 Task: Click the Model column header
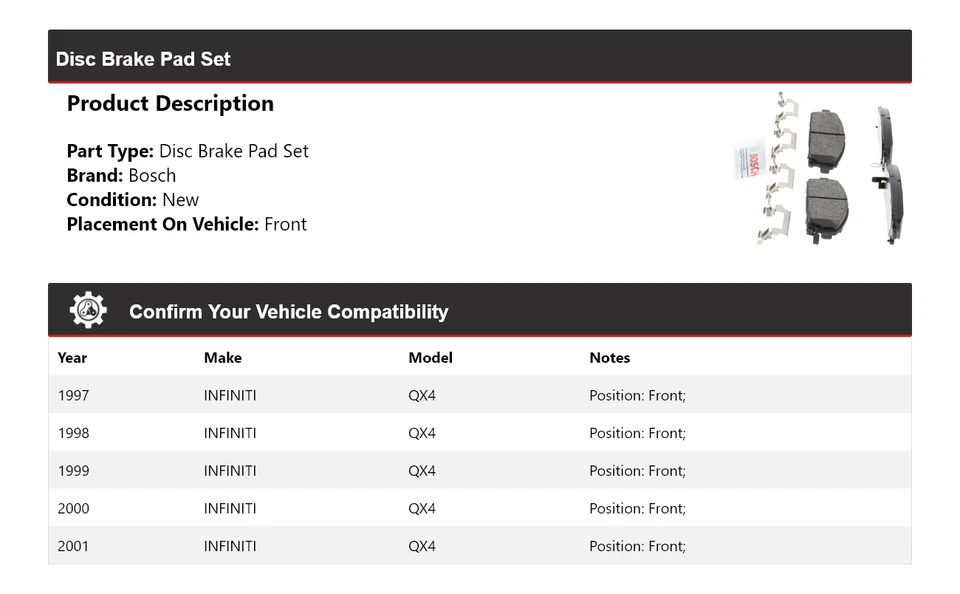430,358
